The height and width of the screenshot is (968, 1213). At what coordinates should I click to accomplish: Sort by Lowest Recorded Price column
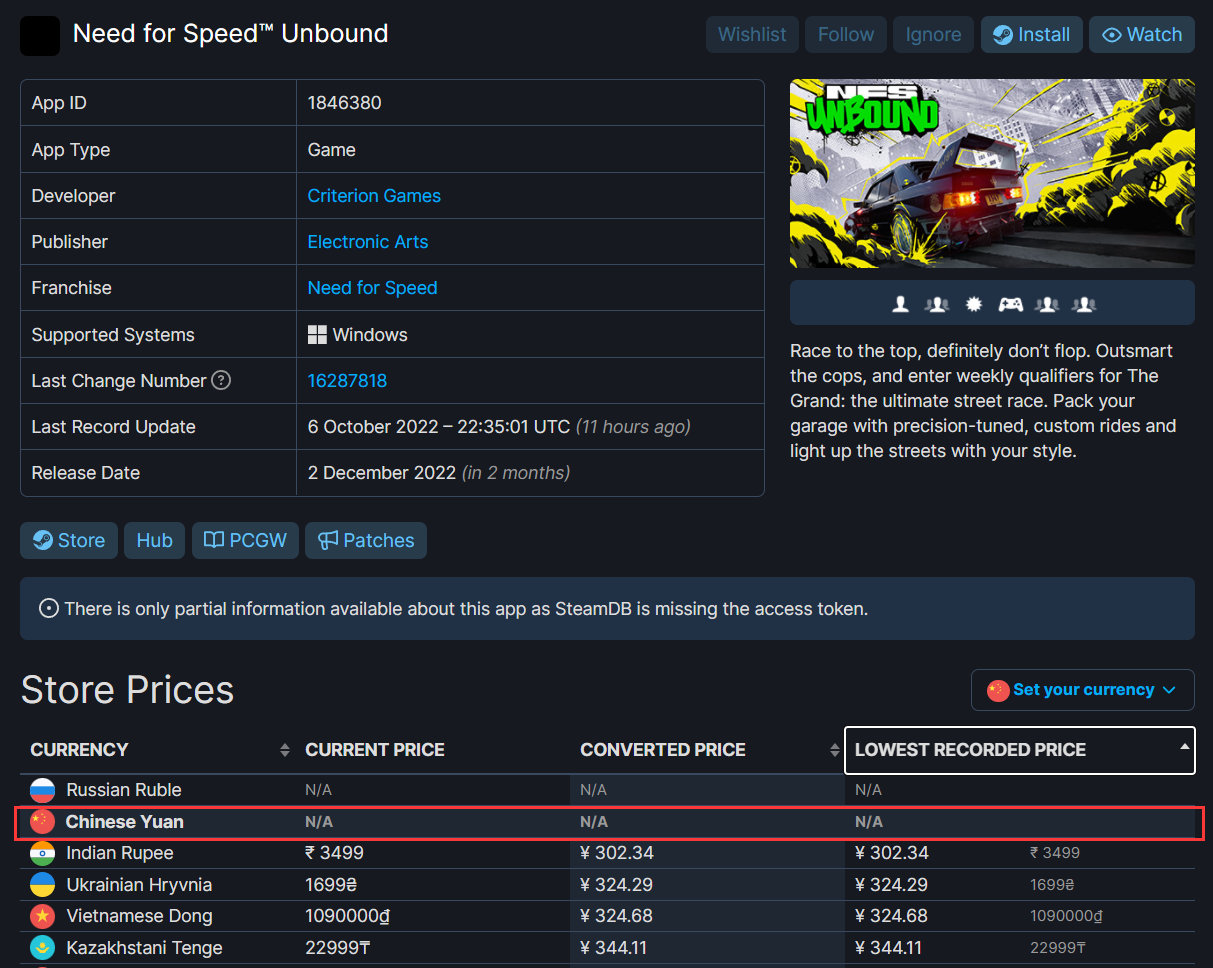pyautogui.click(x=1019, y=750)
